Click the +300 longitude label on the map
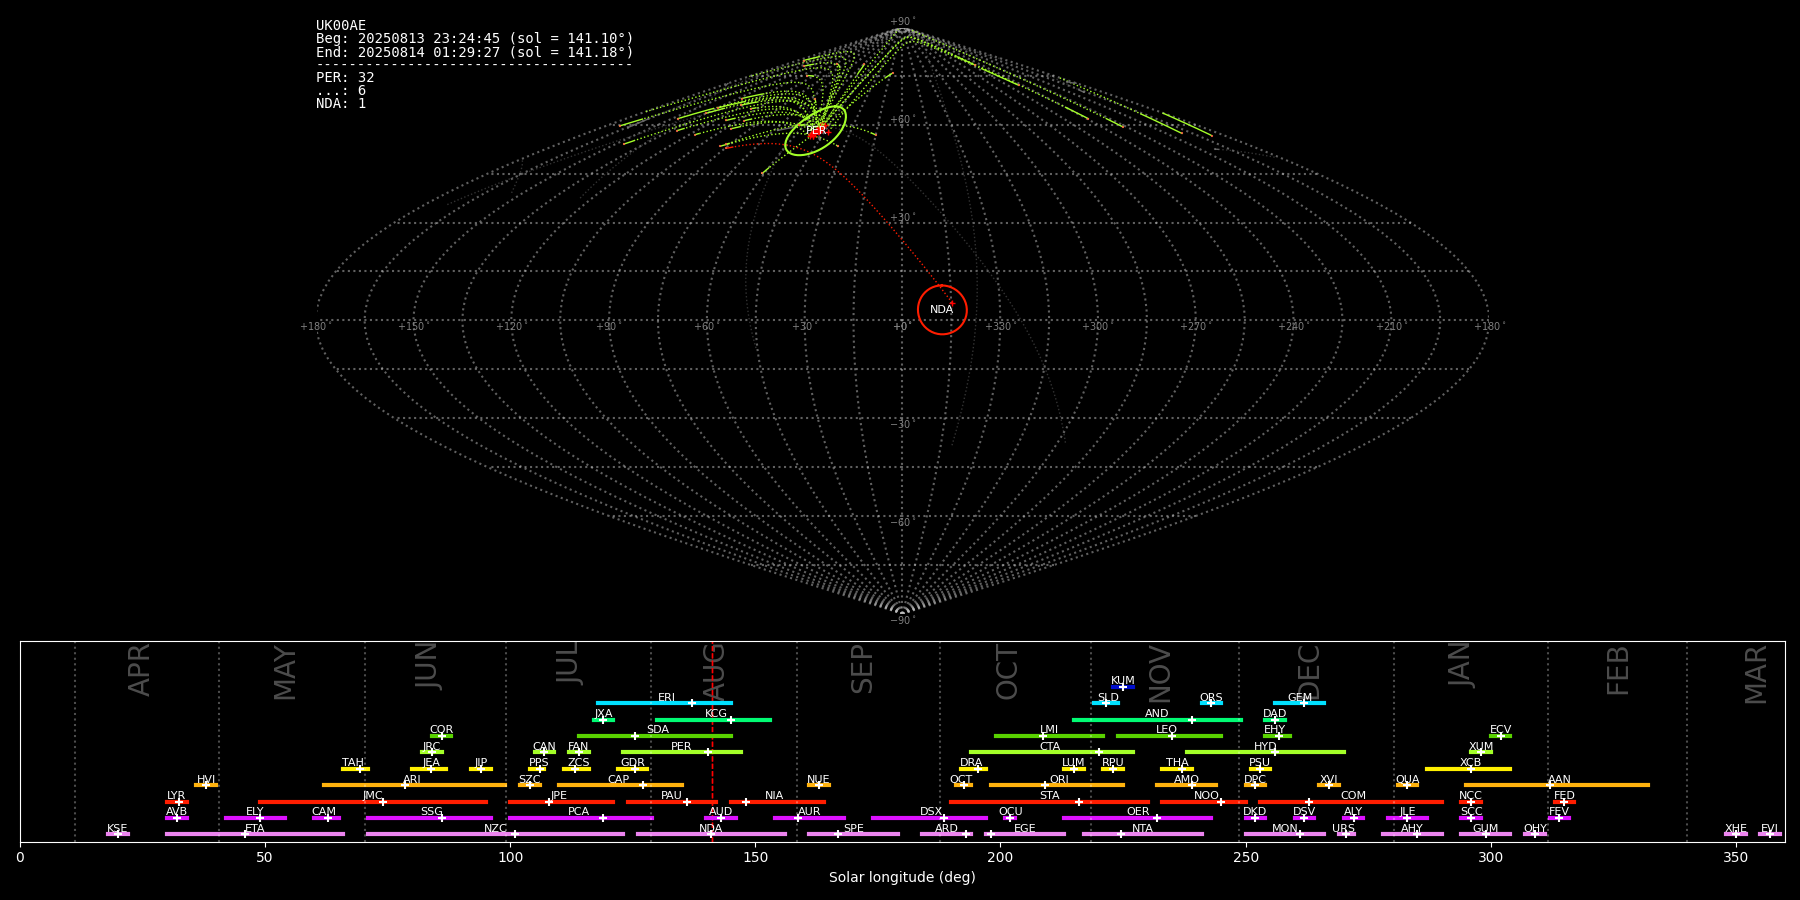1800x900 pixels. (1095, 327)
